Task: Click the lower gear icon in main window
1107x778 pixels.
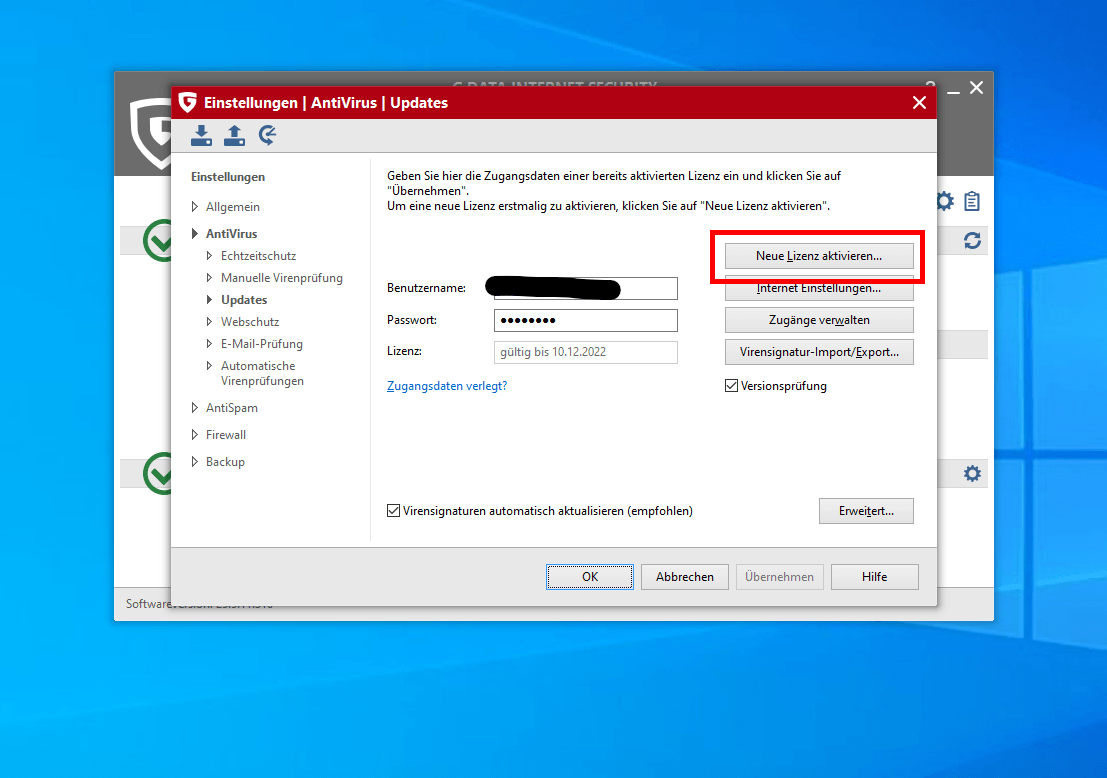Action: tap(971, 474)
